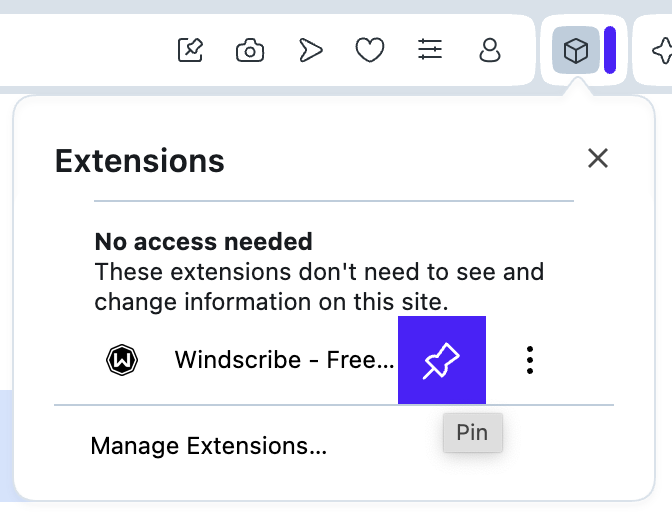The width and height of the screenshot is (672, 518).
Task: Select the Windscribe - Free... extension name
Action: click(284, 360)
